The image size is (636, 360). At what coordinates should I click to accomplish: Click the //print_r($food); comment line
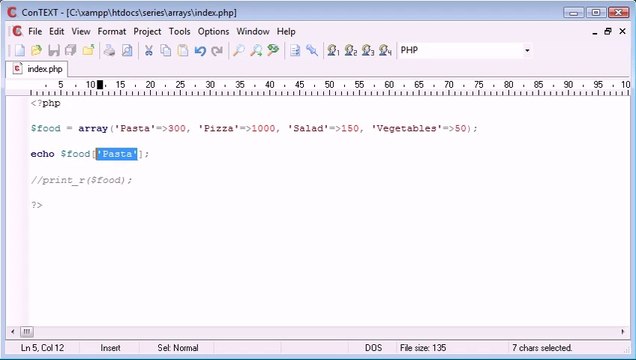click(x=82, y=180)
